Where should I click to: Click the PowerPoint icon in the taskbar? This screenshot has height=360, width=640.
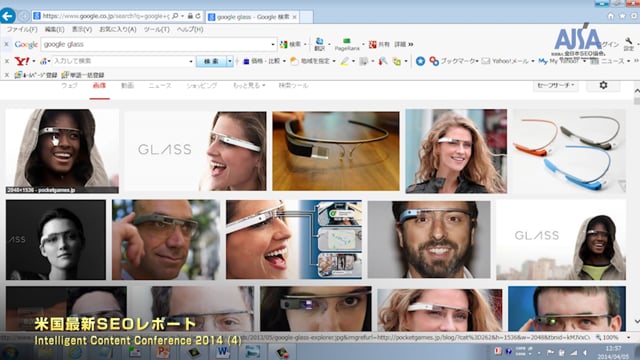[163, 352]
